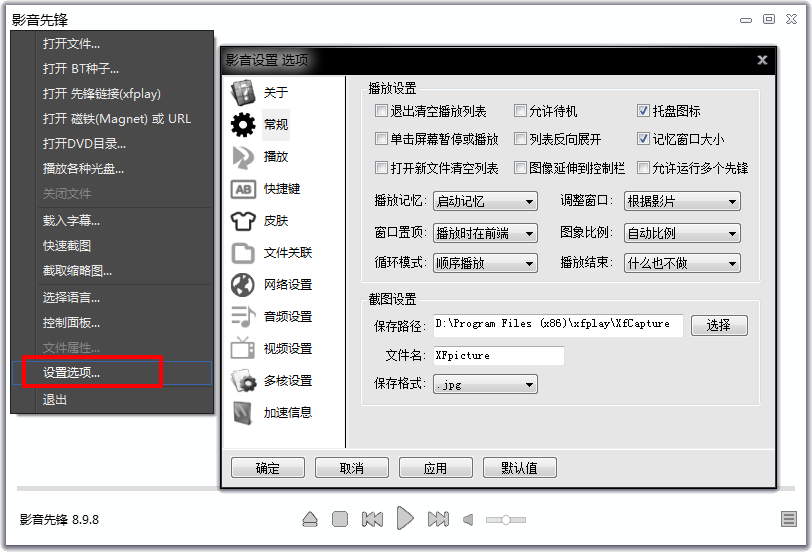812x552 pixels.
Task: Expand 调整窗口 dropdown
Action: 682,201
